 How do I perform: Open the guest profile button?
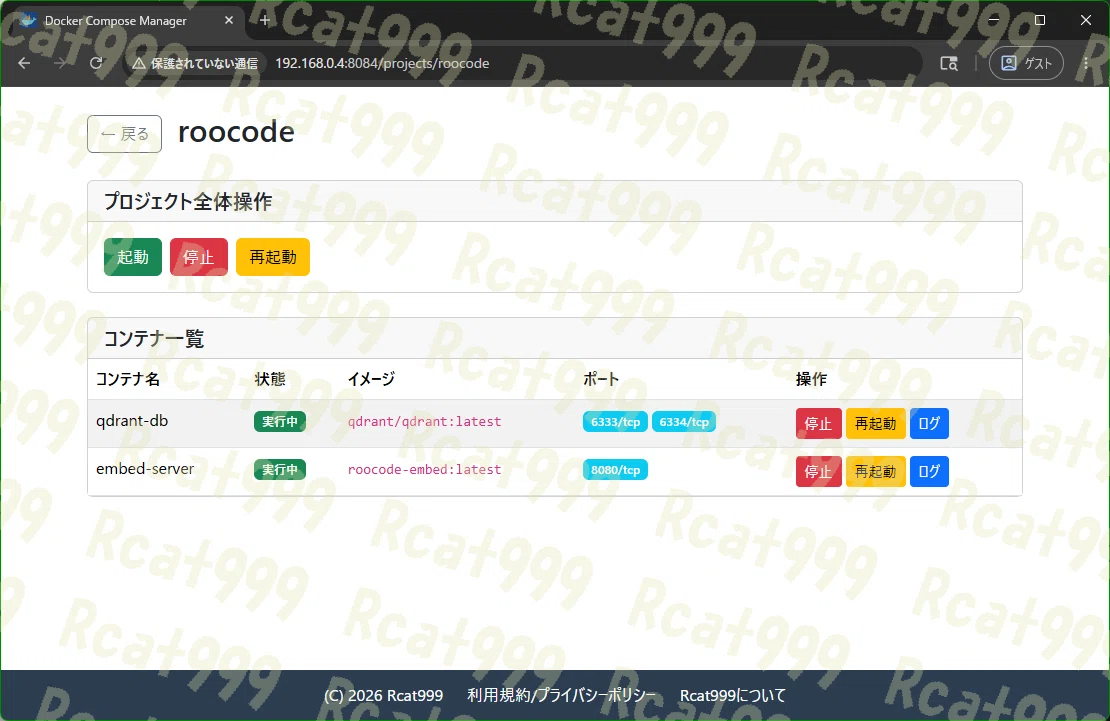tap(1026, 63)
